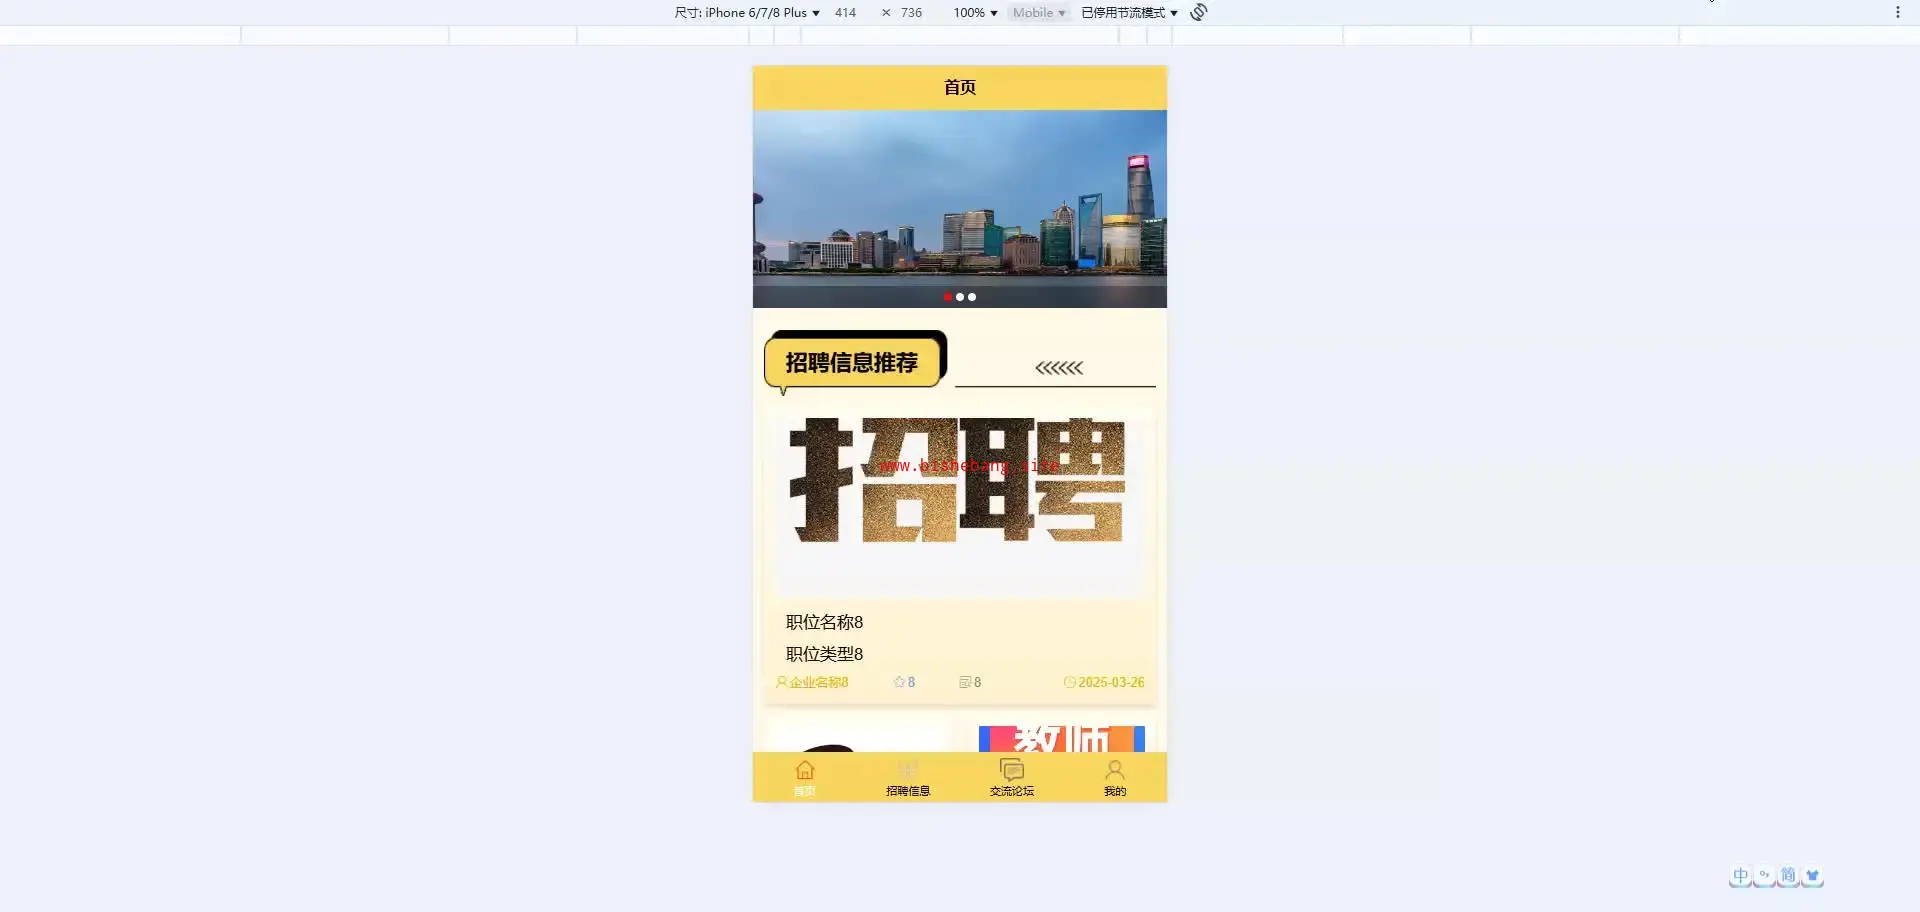The image size is (1920, 912).
Task: Open the throttling mode dropdown
Action: coord(1129,13)
